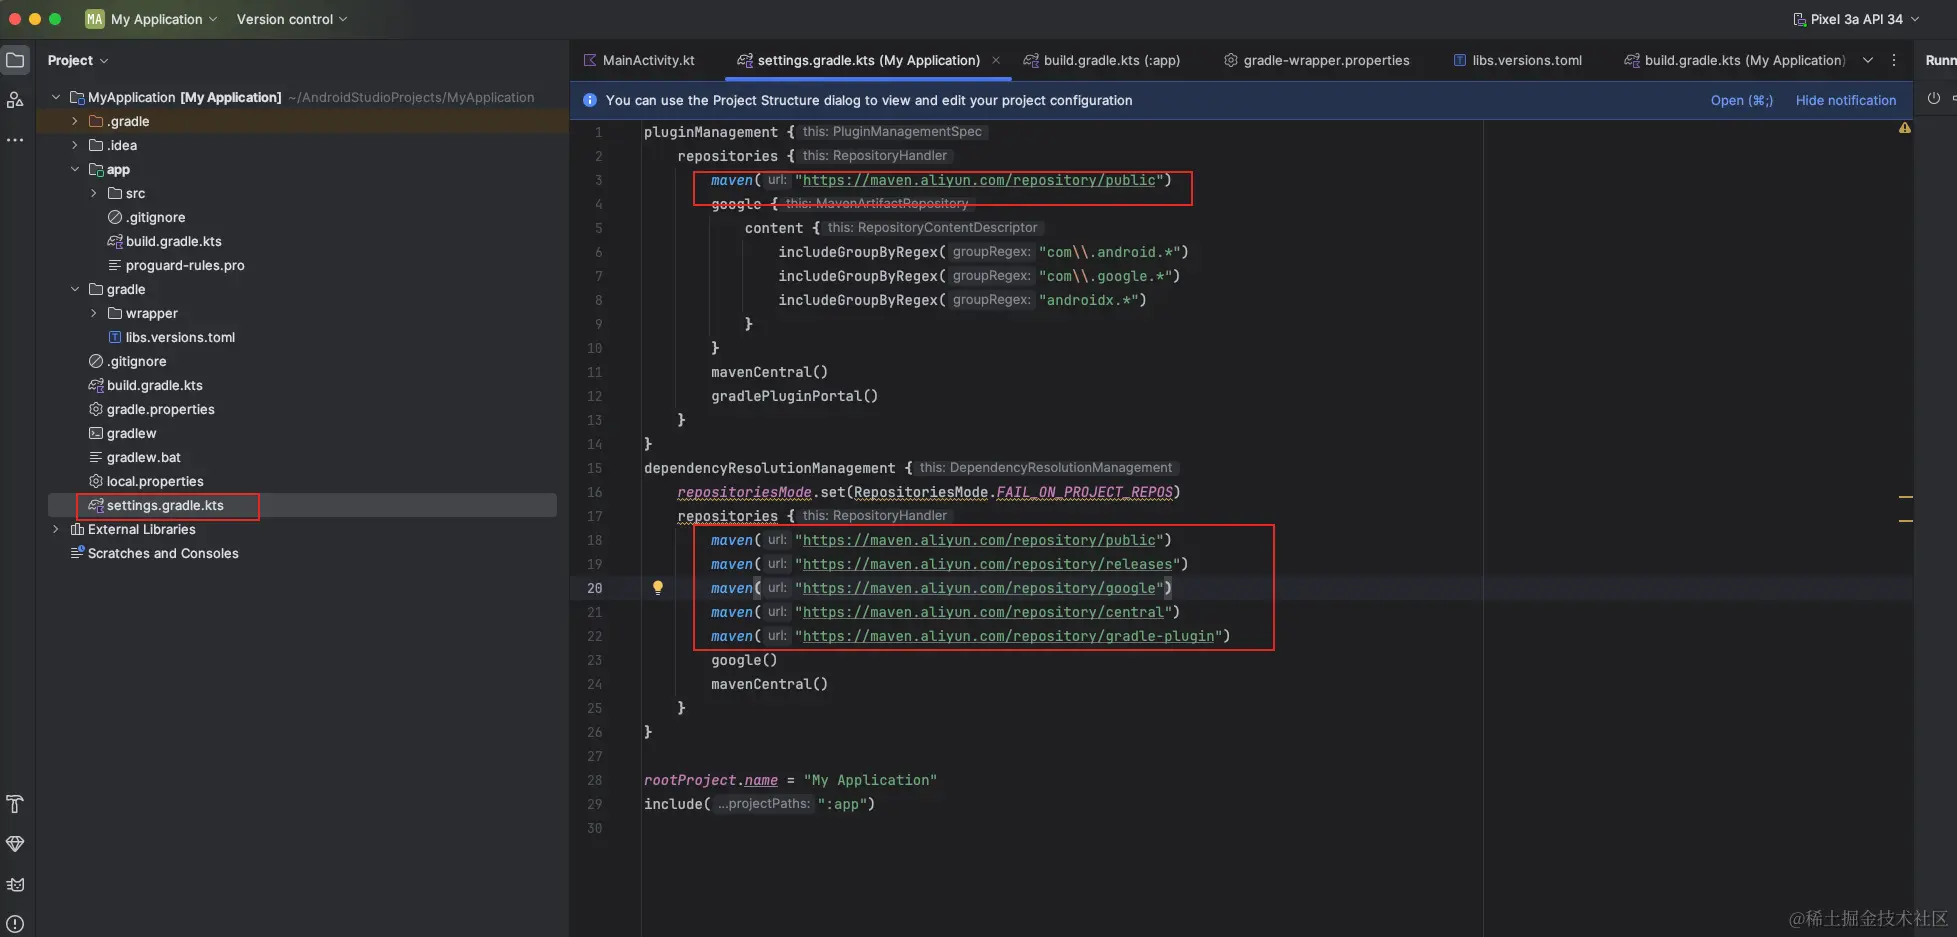Expand the .gradle folder

pyautogui.click(x=75, y=121)
